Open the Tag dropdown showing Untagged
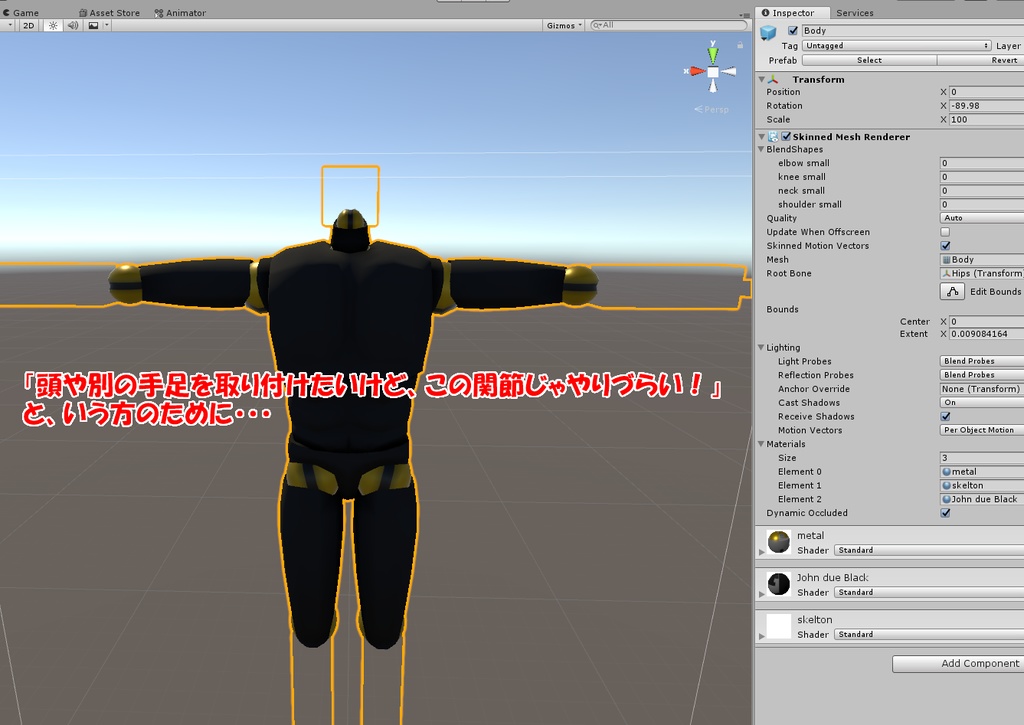The image size is (1024, 725). pos(895,45)
